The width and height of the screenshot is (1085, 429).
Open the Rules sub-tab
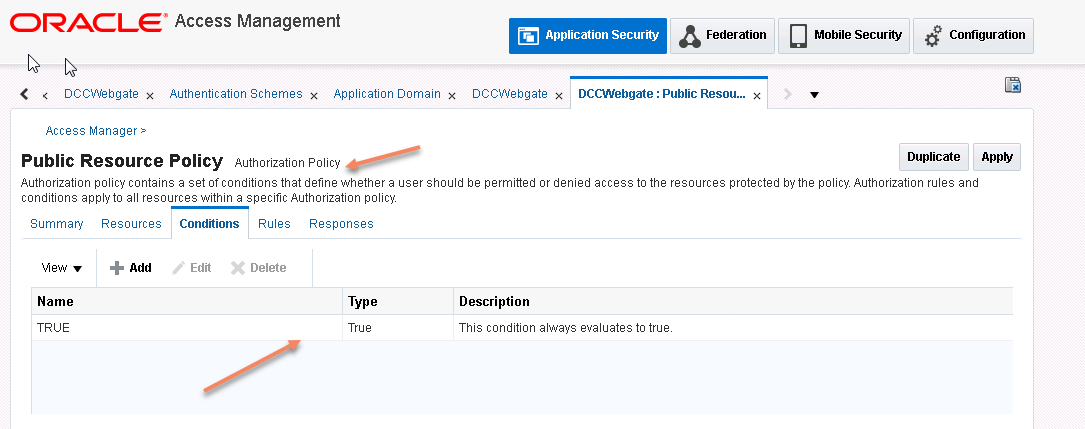coord(274,223)
